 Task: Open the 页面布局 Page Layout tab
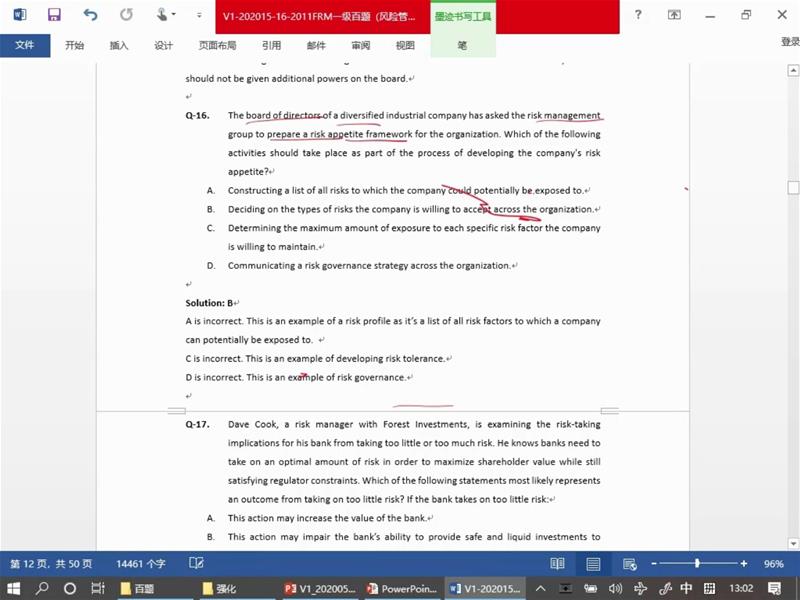point(217,45)
